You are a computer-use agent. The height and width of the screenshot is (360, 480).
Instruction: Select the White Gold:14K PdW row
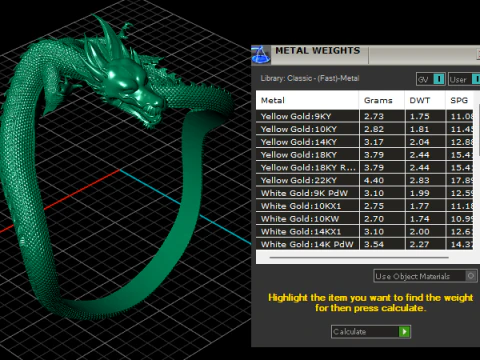click(x=364, y=244)
